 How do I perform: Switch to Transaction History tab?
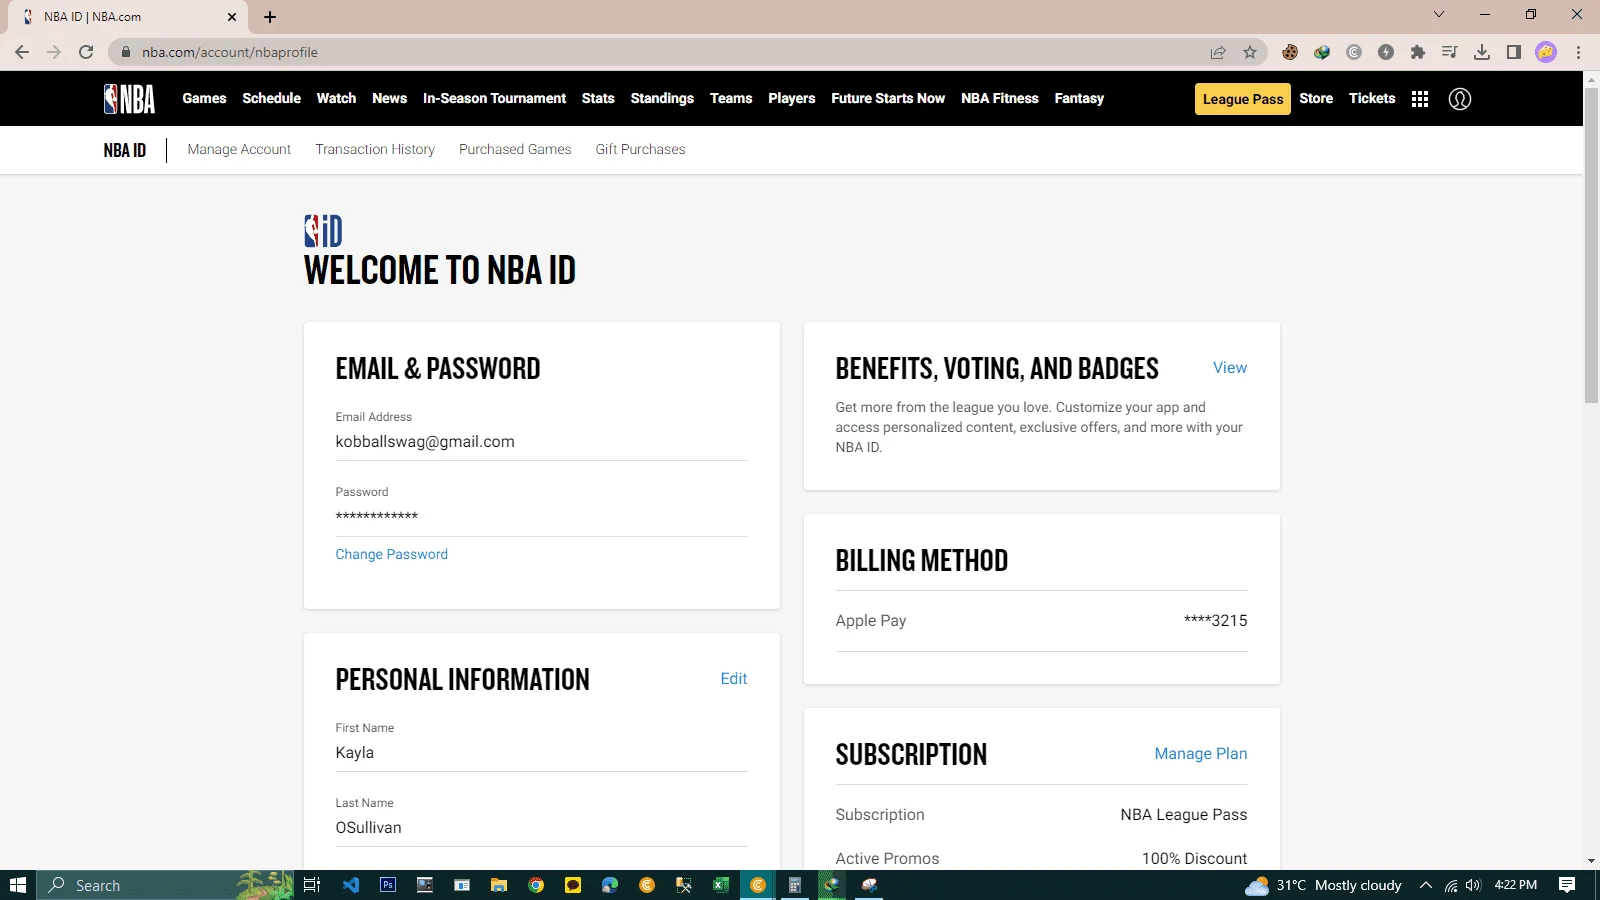click(375, 149)
